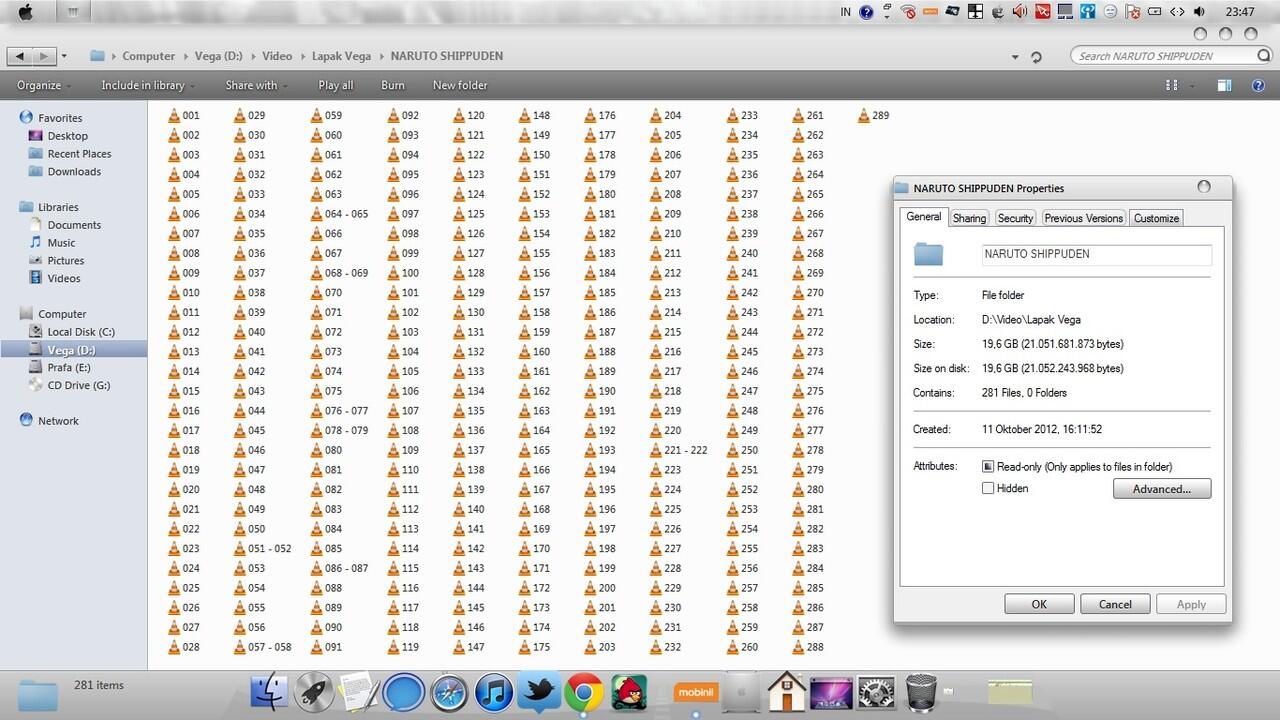1280x720 pixels.
Task: Click the refresh arrow beside address bar
Action: pyautogui.click(x=1036, y=57)
